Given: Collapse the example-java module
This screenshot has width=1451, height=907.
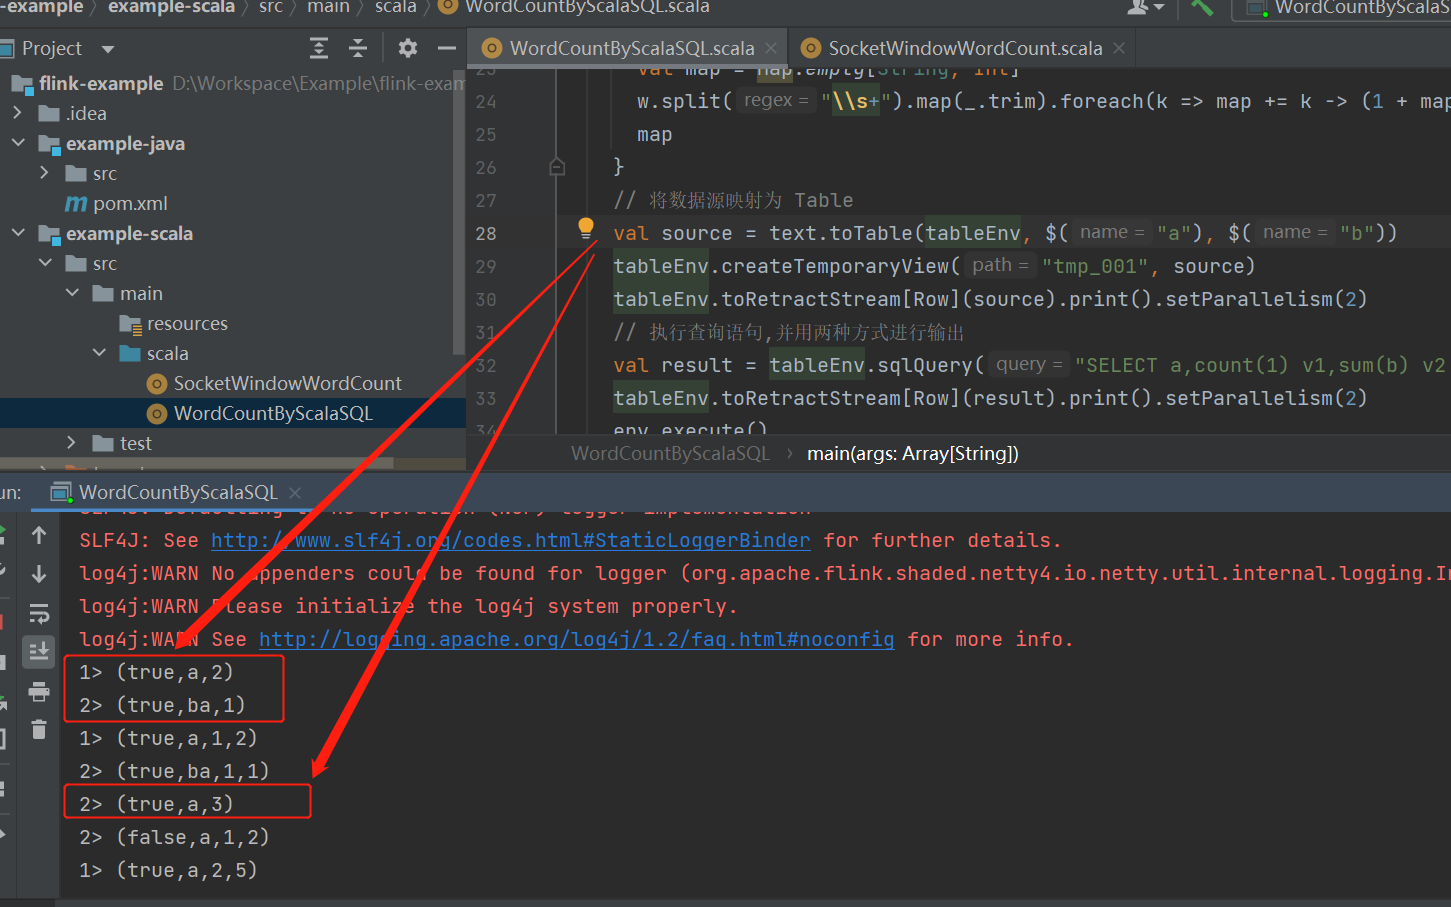Looking at the screenshot, I should coord(18,143).
